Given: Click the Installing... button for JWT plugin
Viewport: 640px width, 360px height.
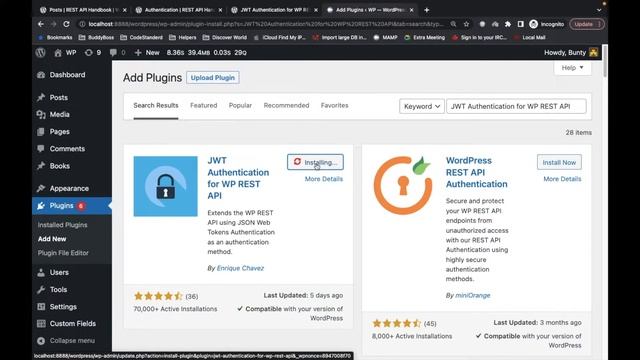Looking at the screenshot, I should point(315,162).
